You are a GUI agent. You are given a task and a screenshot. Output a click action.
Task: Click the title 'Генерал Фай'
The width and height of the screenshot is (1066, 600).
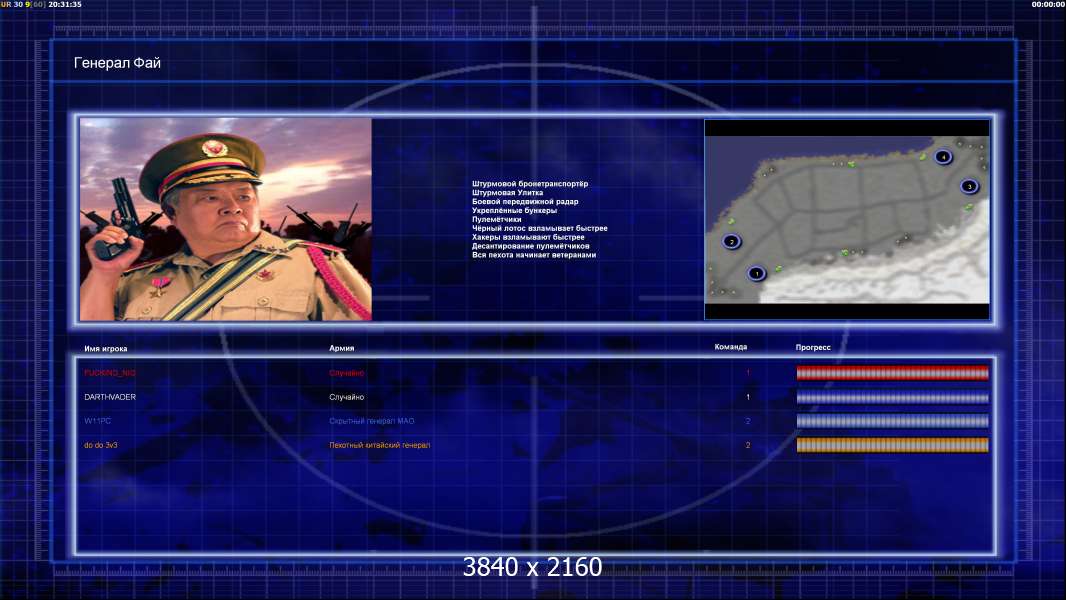tap(117, 63)
